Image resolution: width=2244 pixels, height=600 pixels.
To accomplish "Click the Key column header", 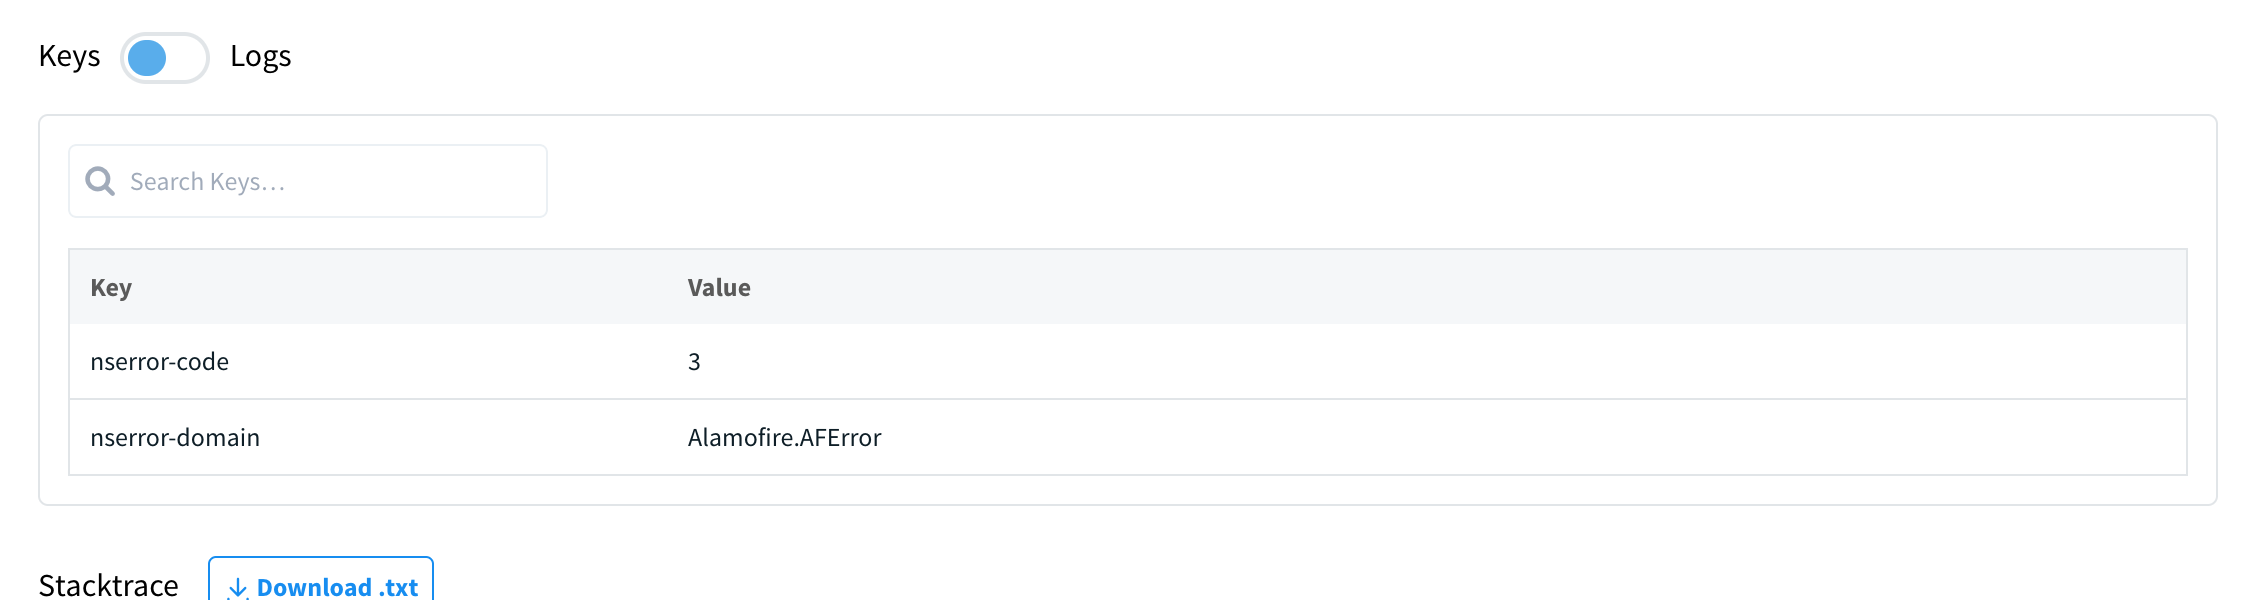I will 110,287.
